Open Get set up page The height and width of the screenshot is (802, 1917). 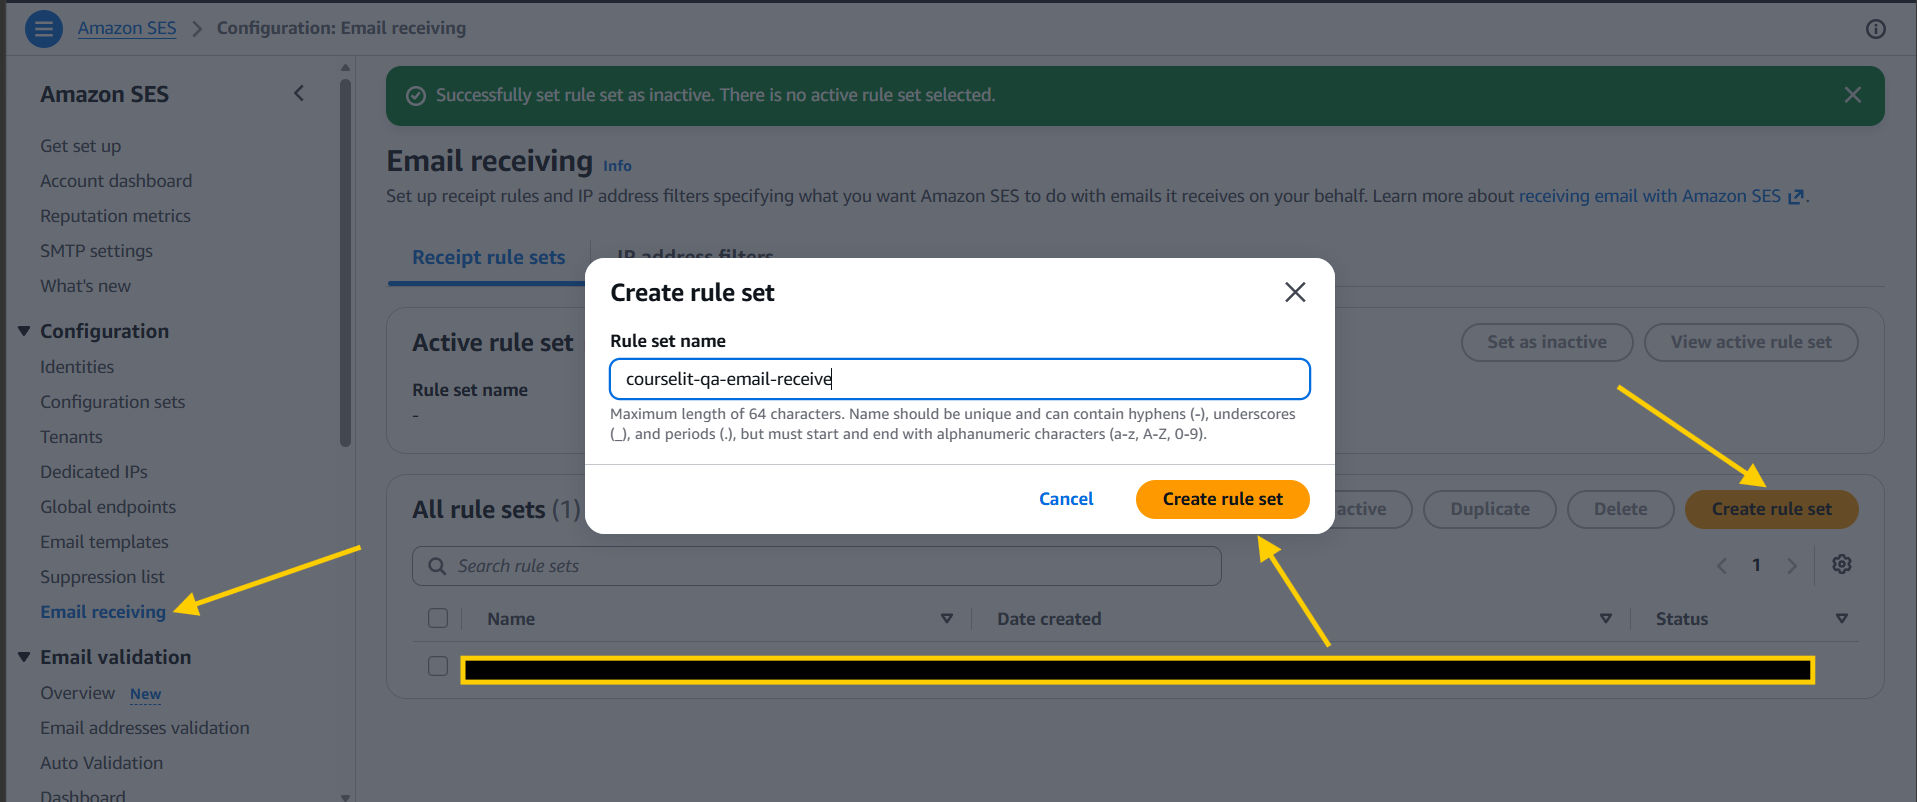(80, 146)
